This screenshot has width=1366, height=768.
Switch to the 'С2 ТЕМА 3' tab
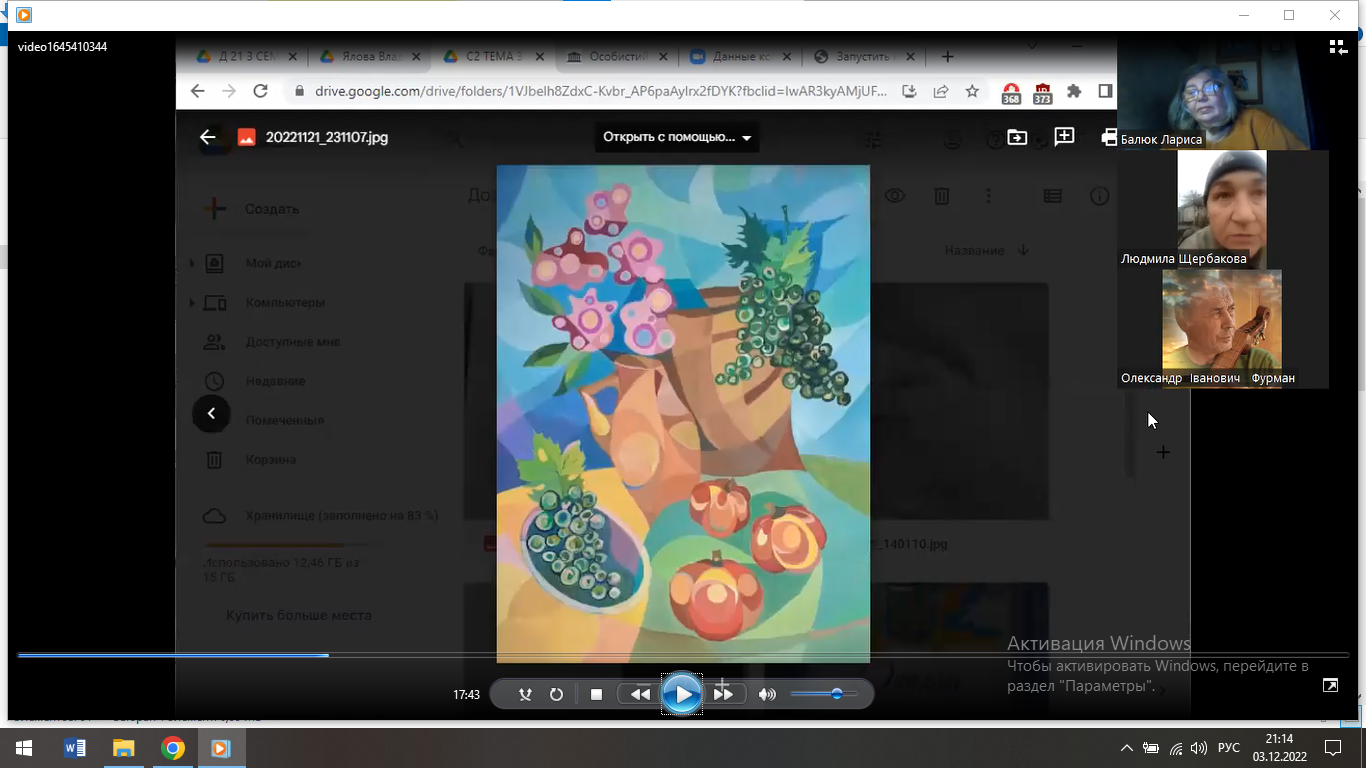[493, 57]
